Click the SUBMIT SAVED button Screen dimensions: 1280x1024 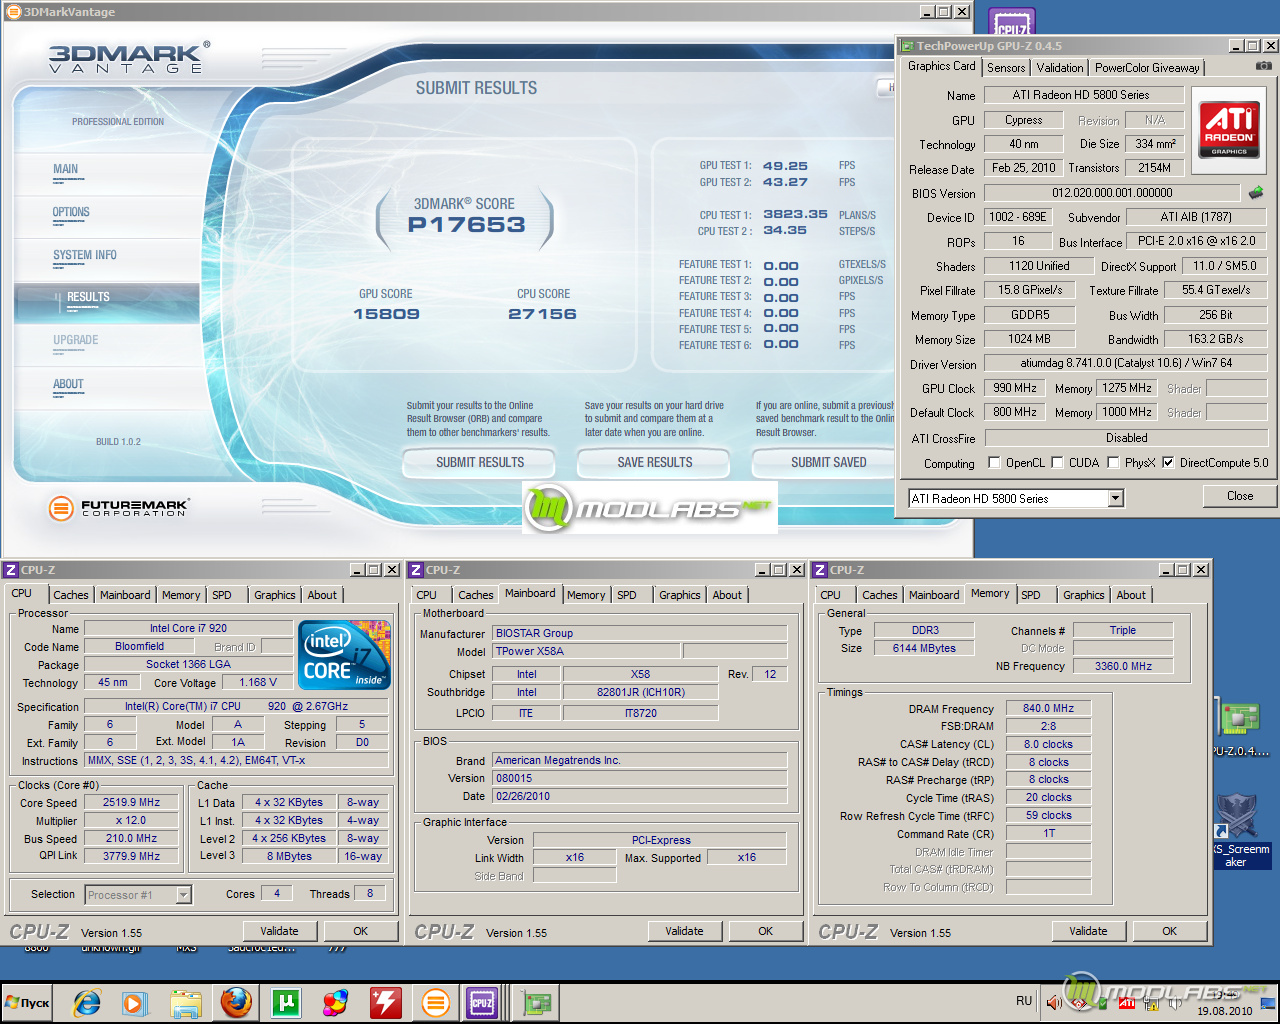828,463
